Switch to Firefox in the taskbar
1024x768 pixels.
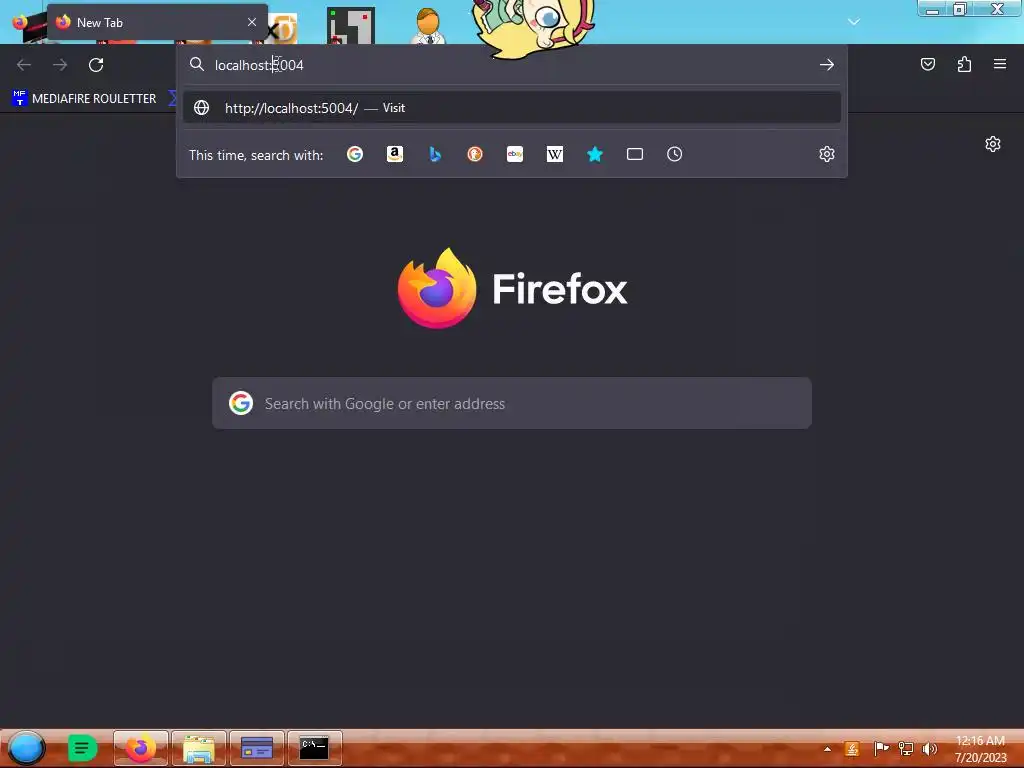140,748
